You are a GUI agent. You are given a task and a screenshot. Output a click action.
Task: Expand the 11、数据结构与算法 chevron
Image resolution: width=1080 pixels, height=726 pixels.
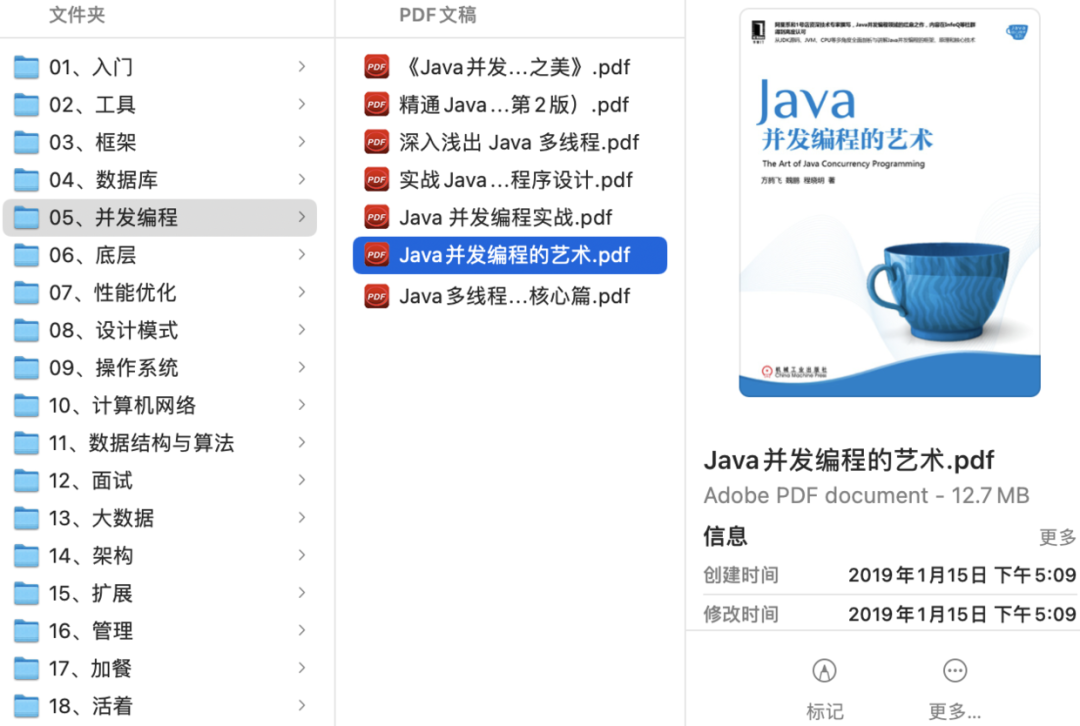[x=301, y=442]
